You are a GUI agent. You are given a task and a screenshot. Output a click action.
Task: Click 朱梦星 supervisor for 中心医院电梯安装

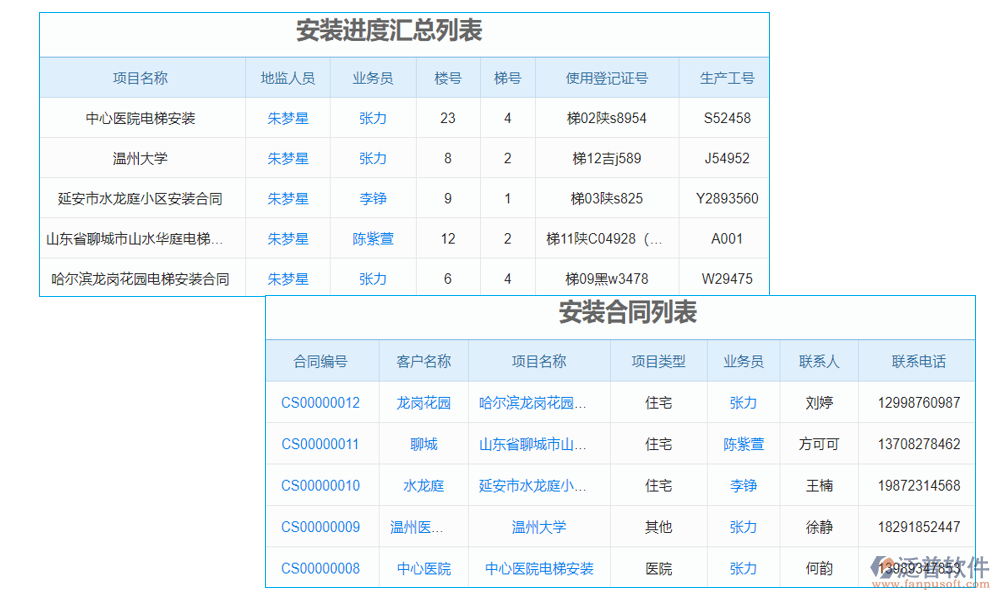287,117
